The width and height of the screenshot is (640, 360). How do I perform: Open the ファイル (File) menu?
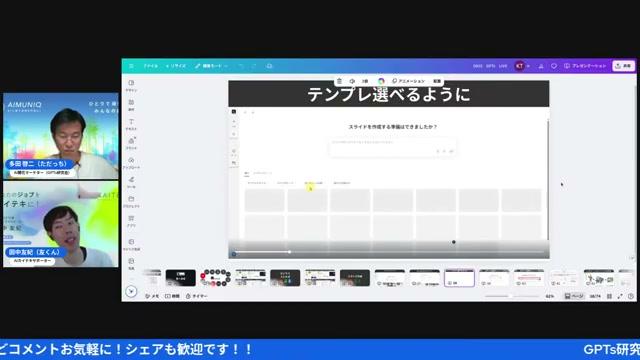[x=150, y=66]
